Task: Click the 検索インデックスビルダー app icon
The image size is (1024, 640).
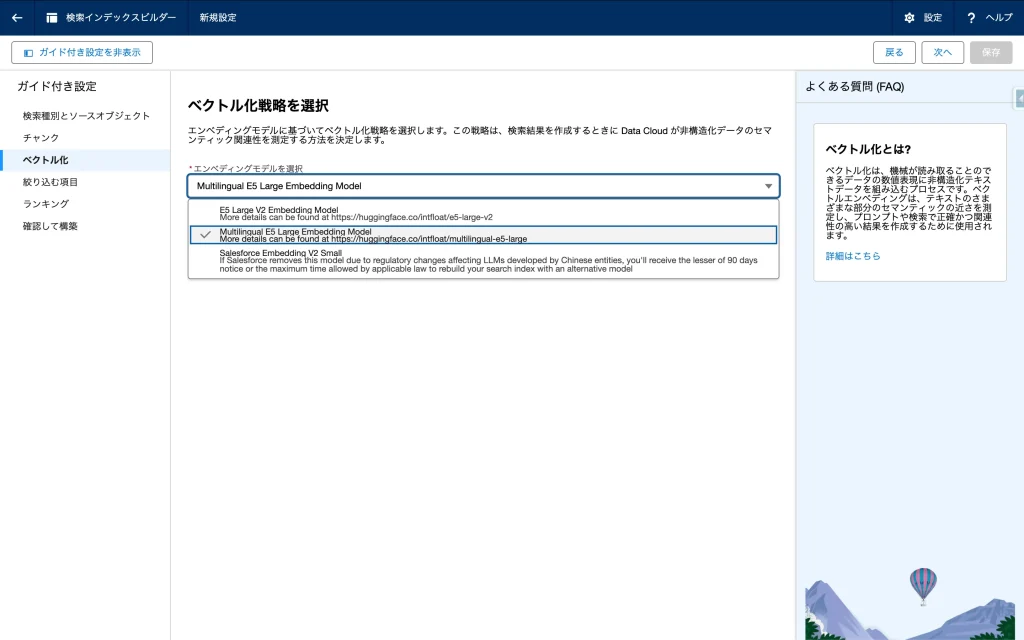Action: click(x=52, y=18)
